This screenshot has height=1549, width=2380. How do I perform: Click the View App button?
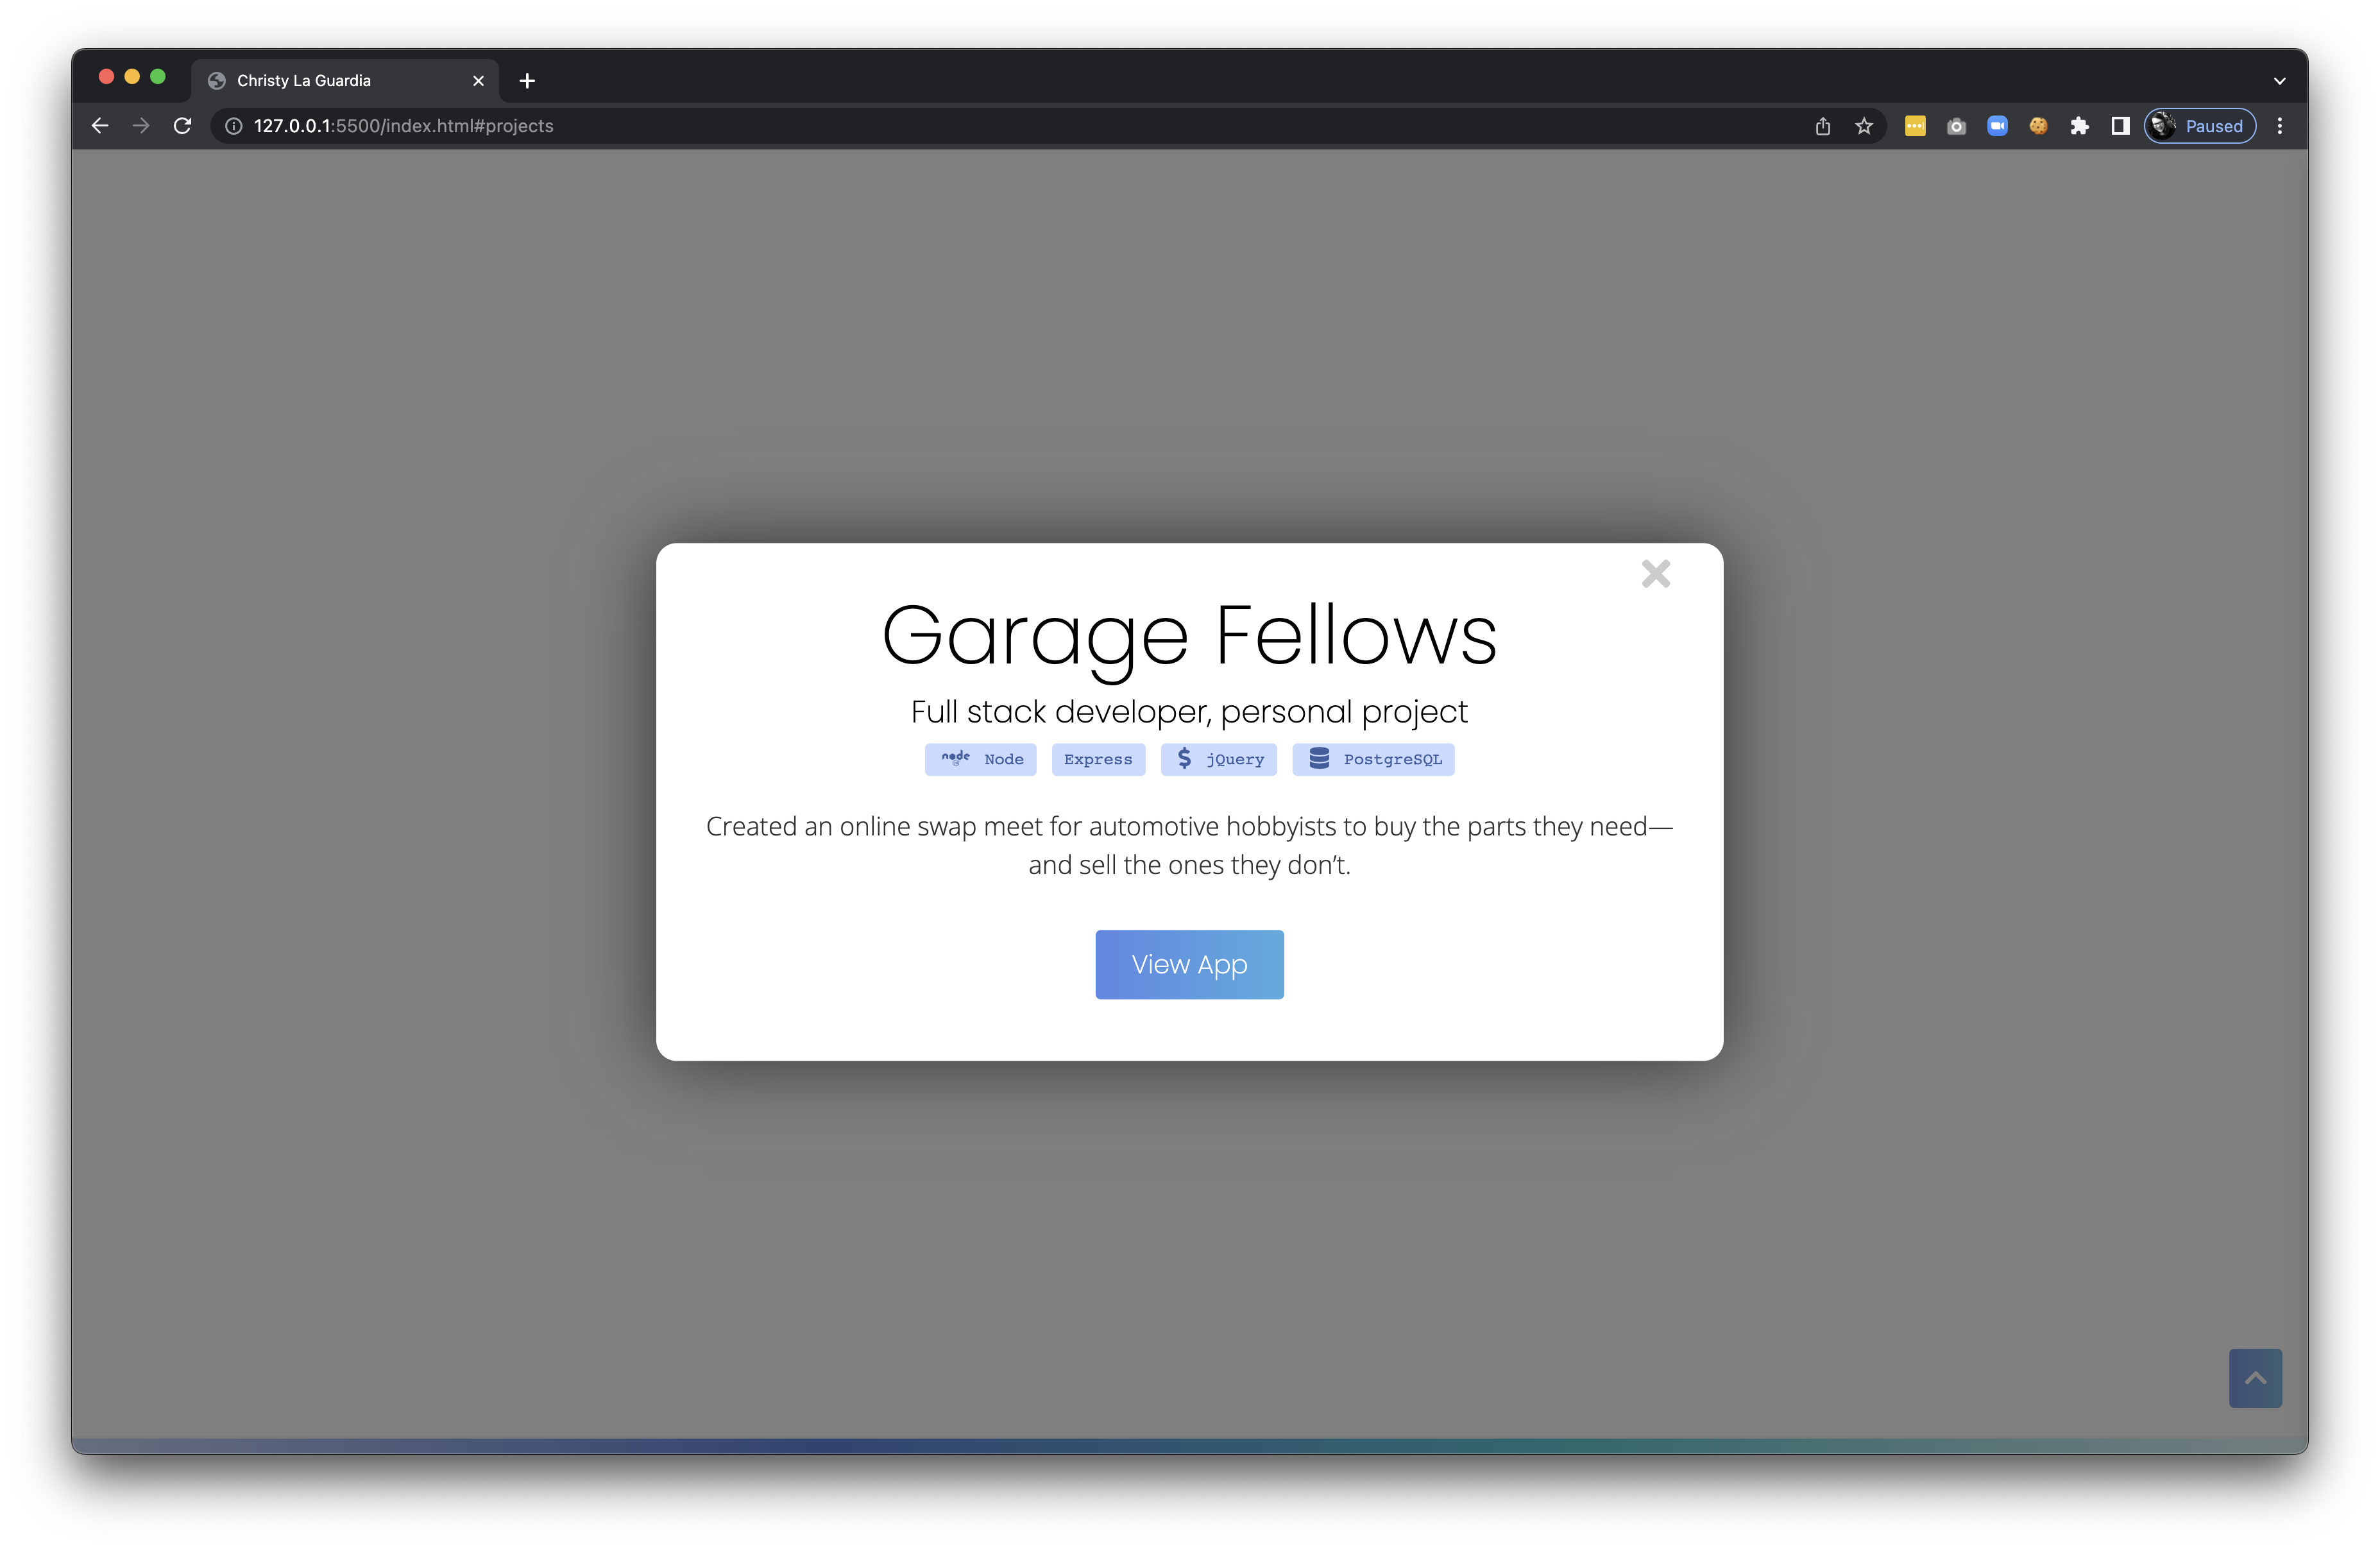click(1189, 964)
